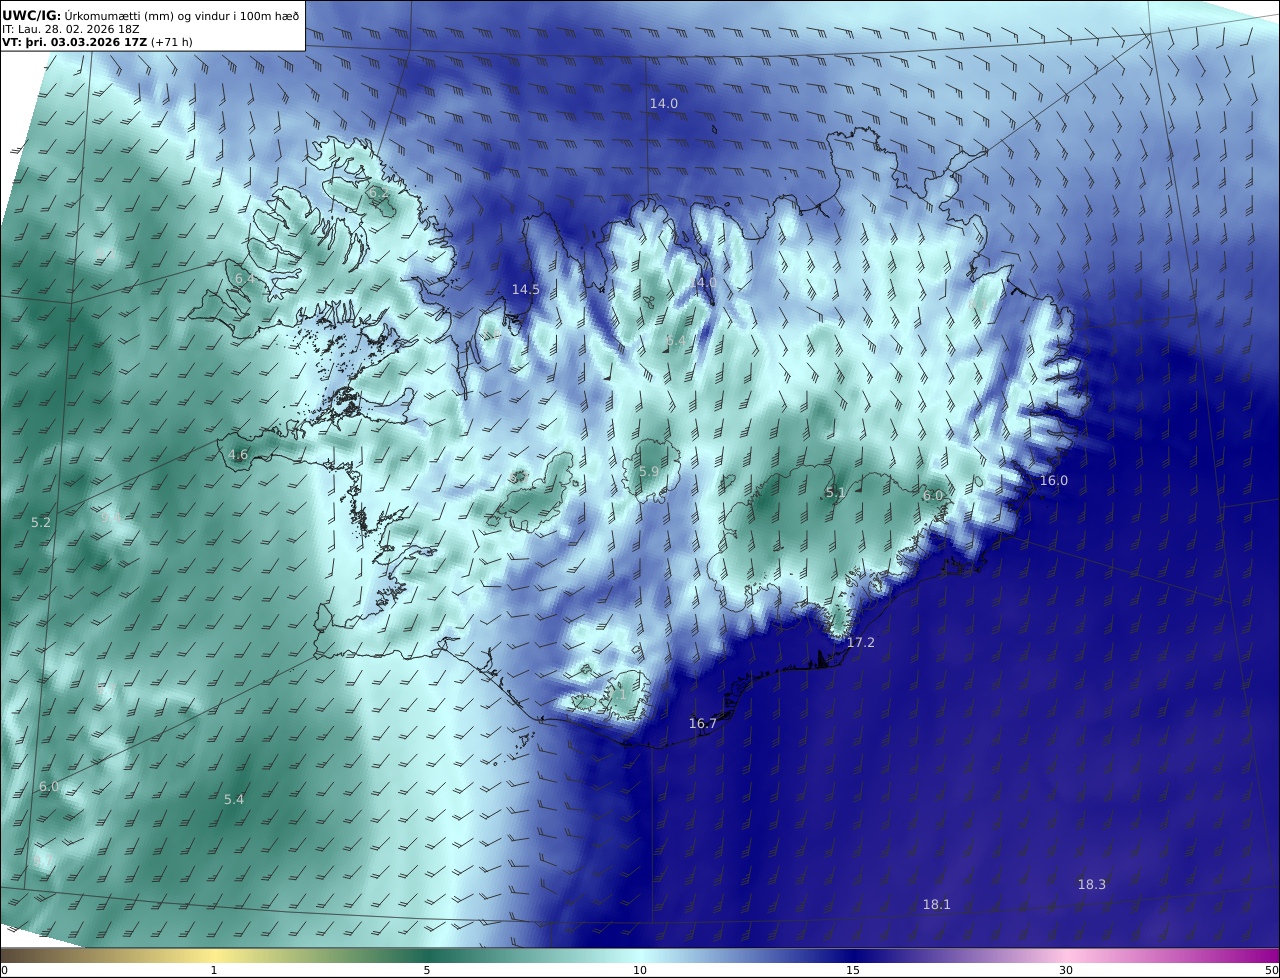
Task: Click the 10 tick on the color scale
Action: (640, 970)
